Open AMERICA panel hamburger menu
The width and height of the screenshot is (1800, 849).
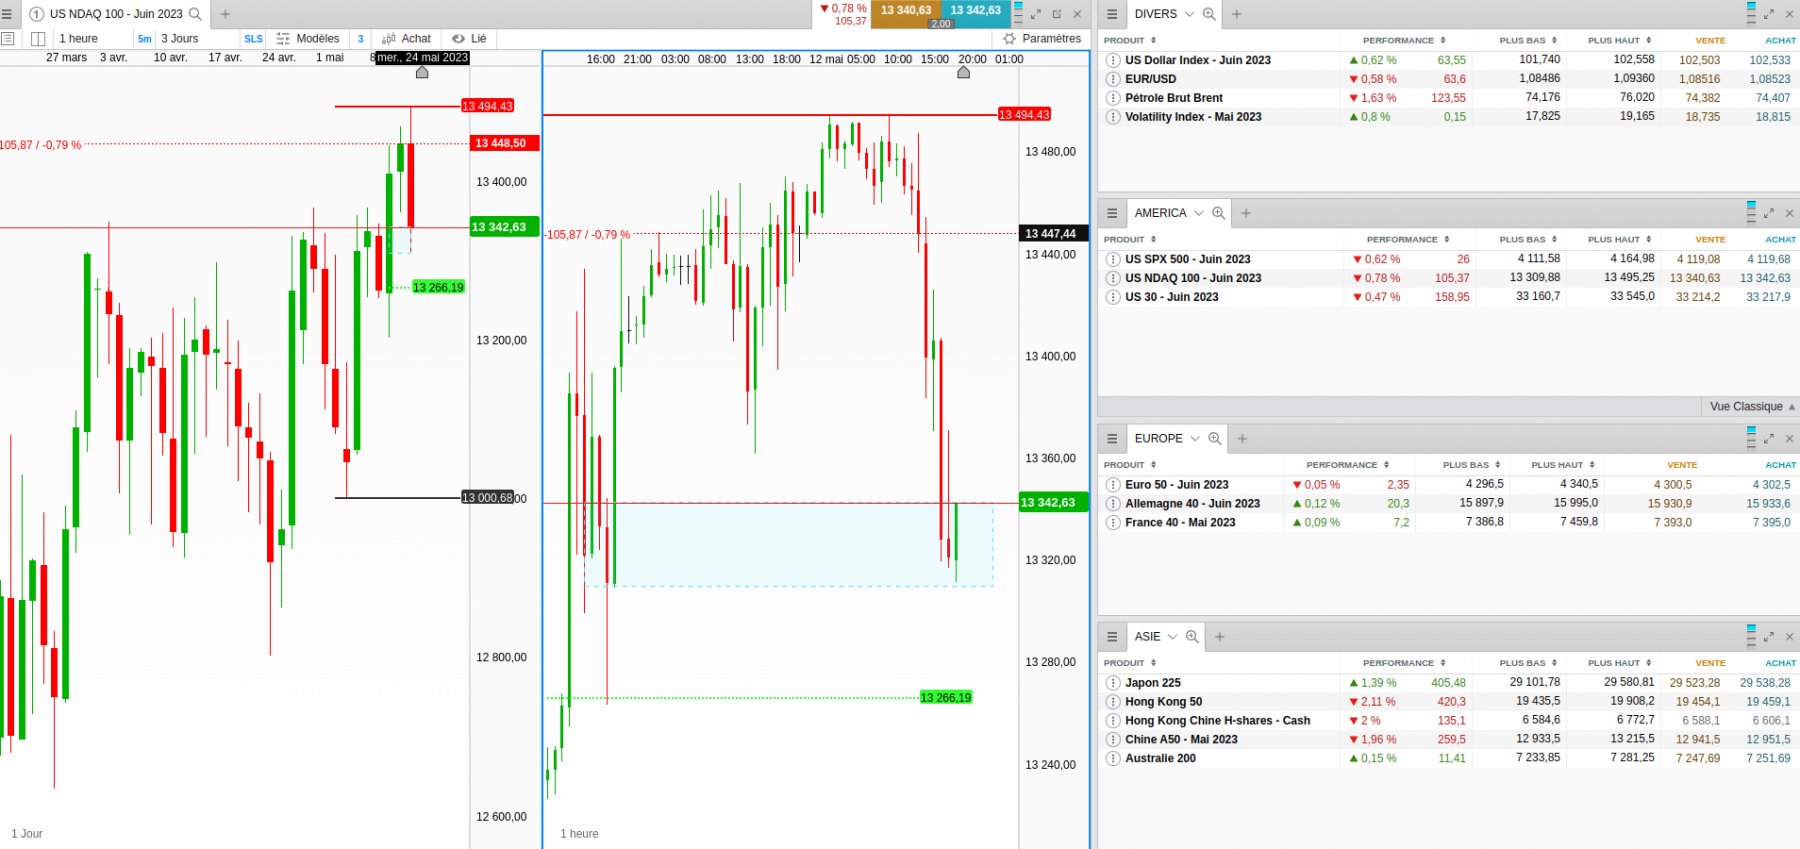click(1112, 213)
